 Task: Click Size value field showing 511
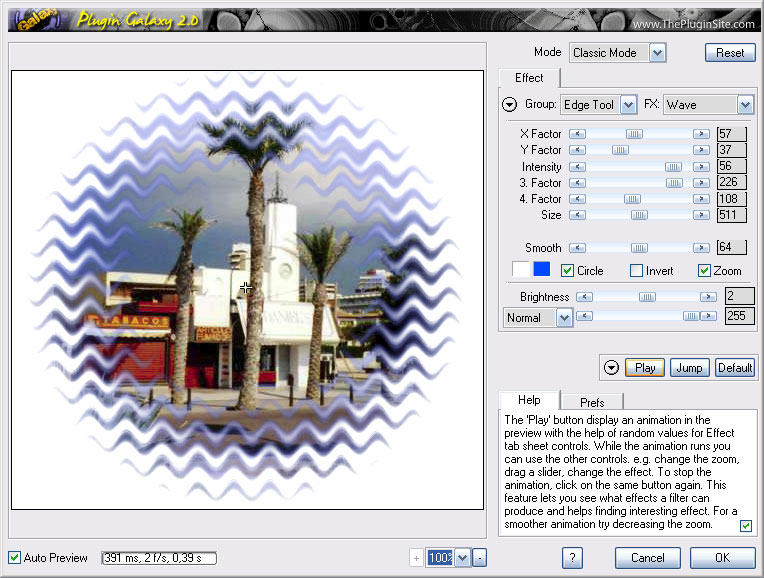(732, 215)
